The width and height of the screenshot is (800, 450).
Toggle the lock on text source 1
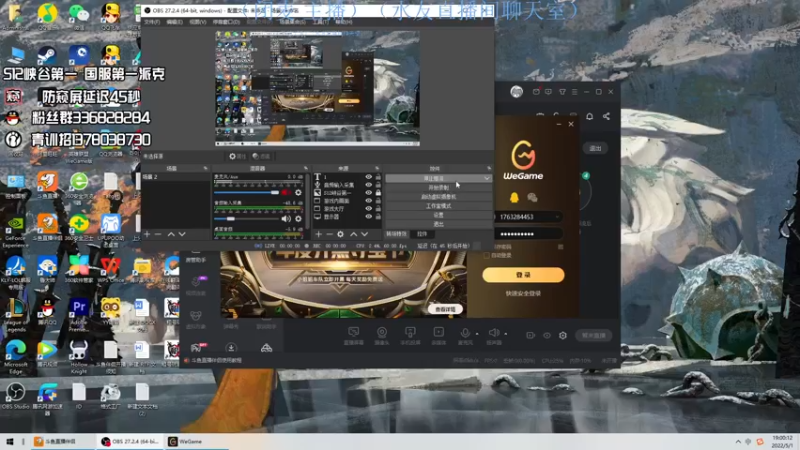[x=378, y=177]
